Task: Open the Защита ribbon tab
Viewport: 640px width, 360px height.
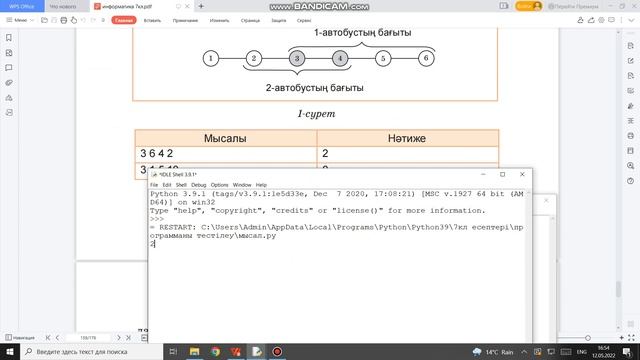Action: [x=279, y=20]
